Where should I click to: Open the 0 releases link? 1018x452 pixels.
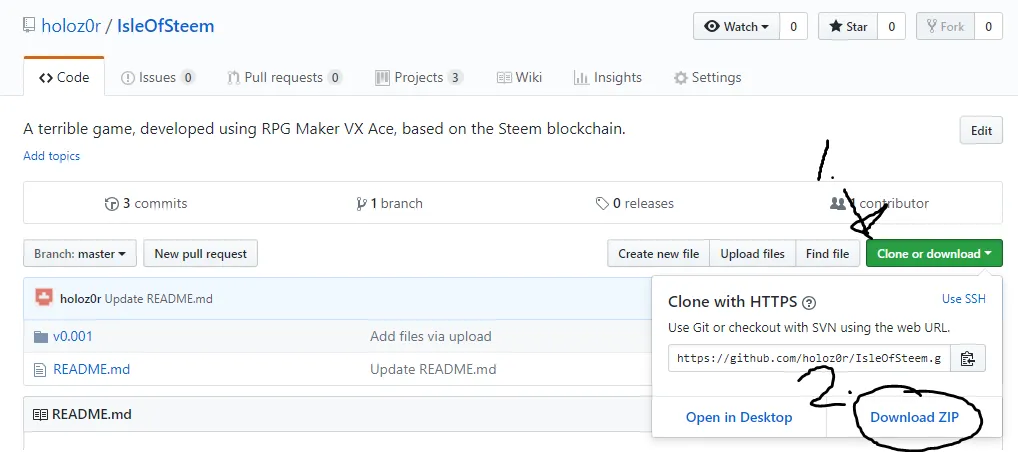coord(634,203)
